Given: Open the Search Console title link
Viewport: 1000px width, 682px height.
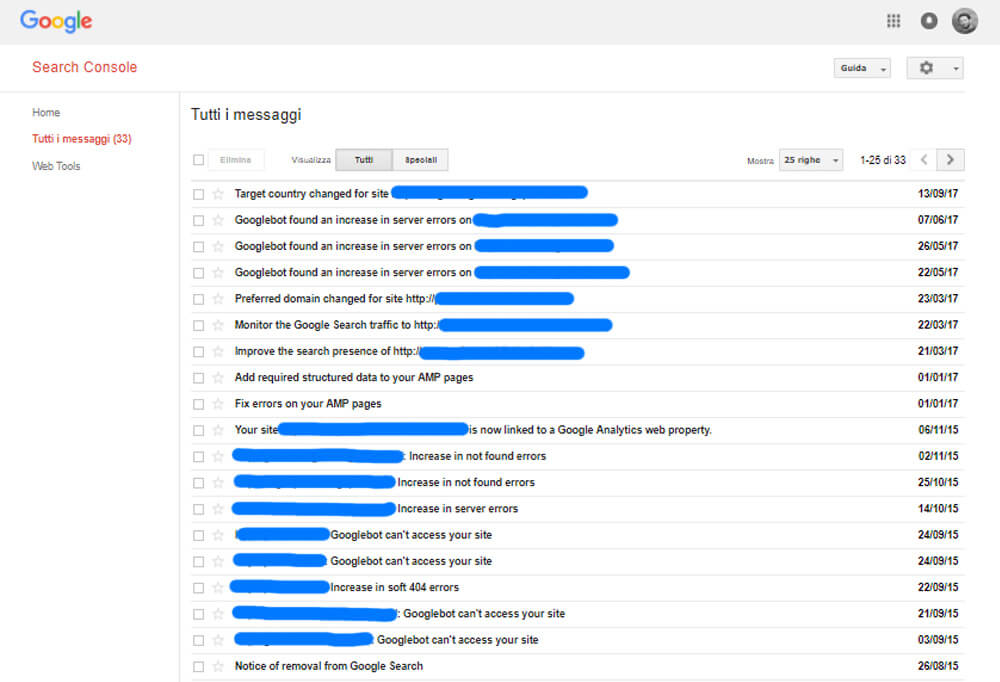Looking at the screenshot, I should click(x=85, y=67).
